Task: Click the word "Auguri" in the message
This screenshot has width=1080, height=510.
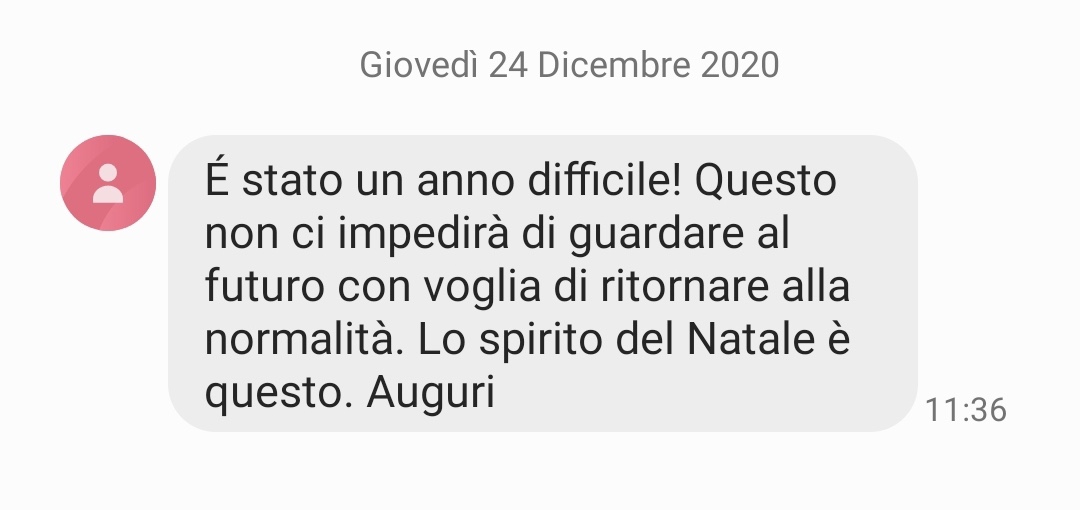Action: 431,394
